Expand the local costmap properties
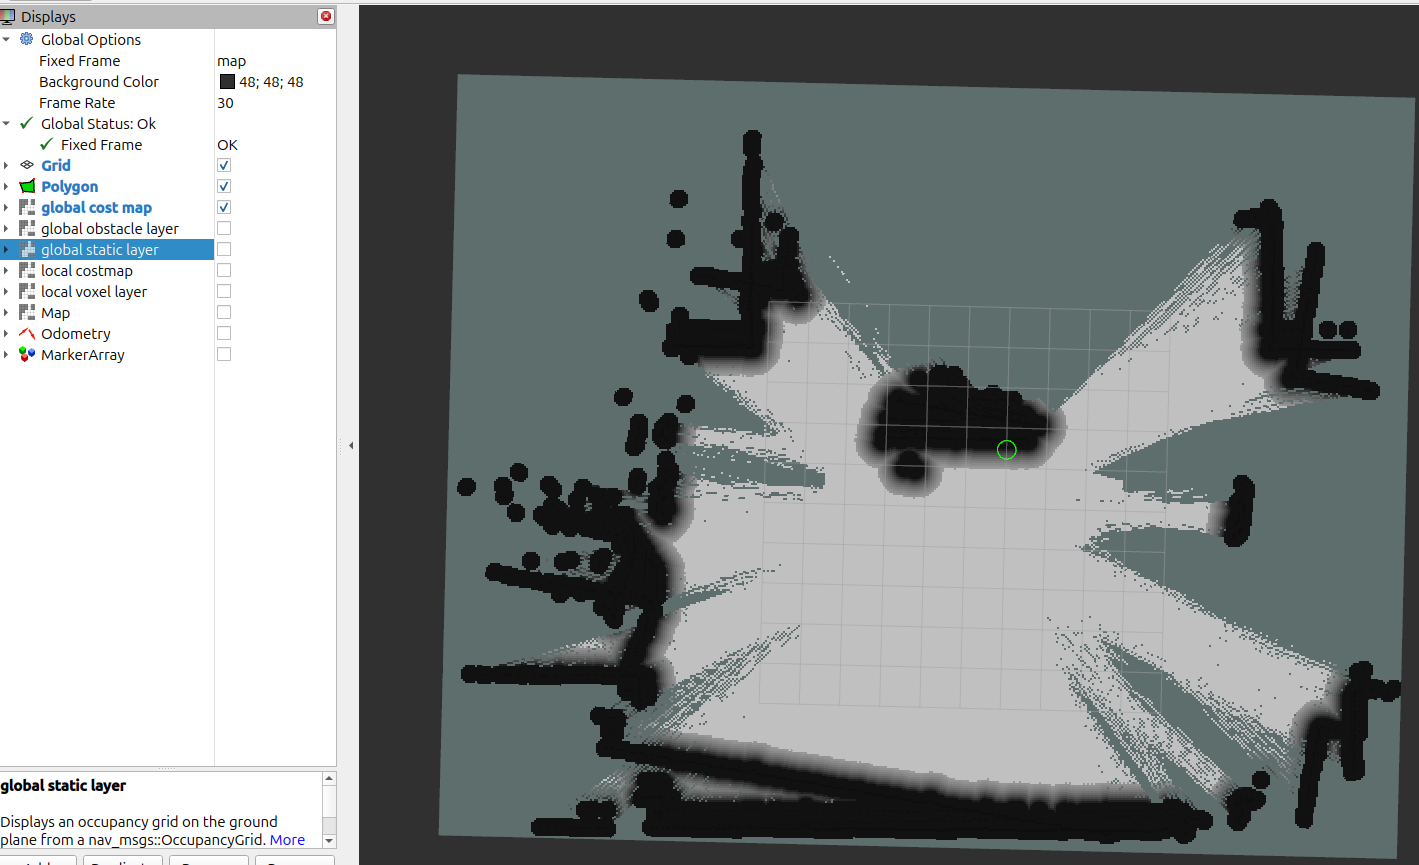1419x865 pixels. tap(6, 270)
